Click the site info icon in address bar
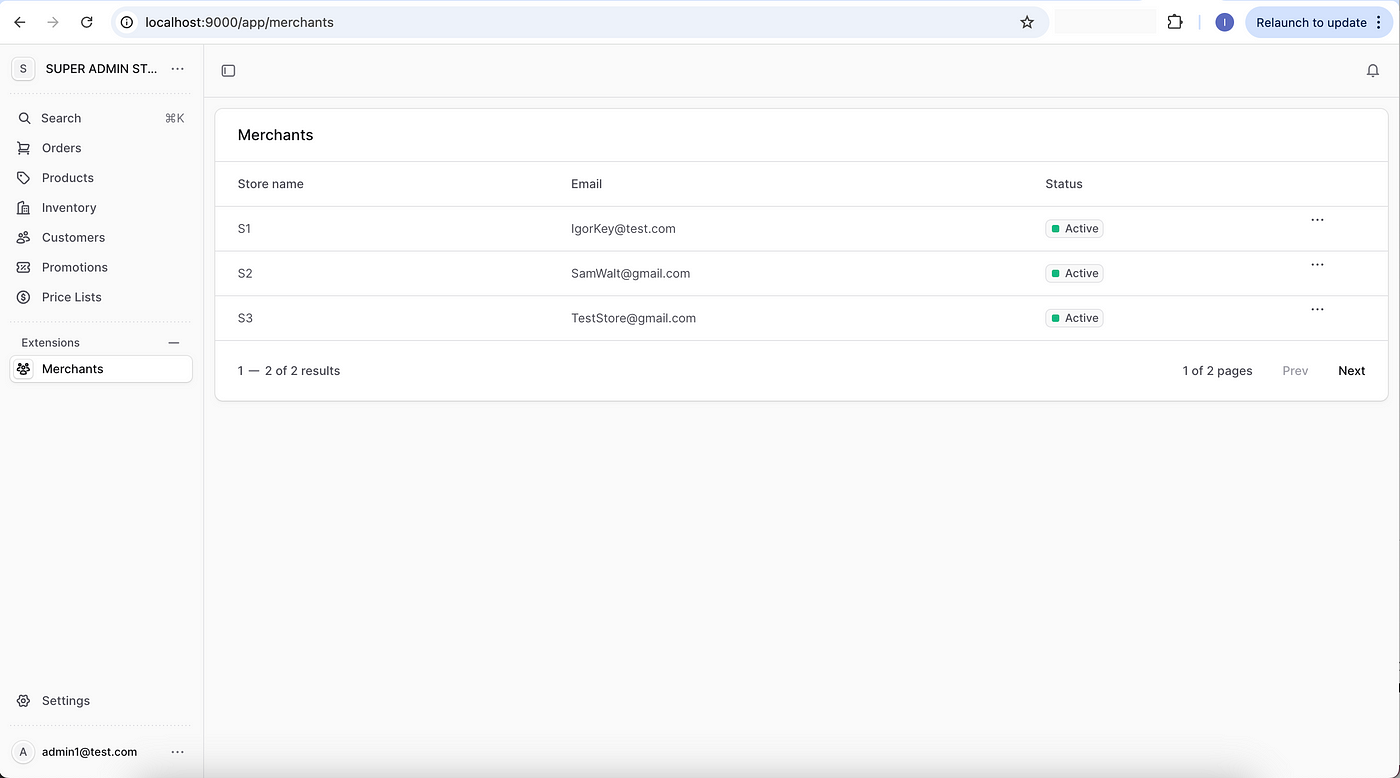The height and width of the screenshot is (778, 1400). click(127, 22)
